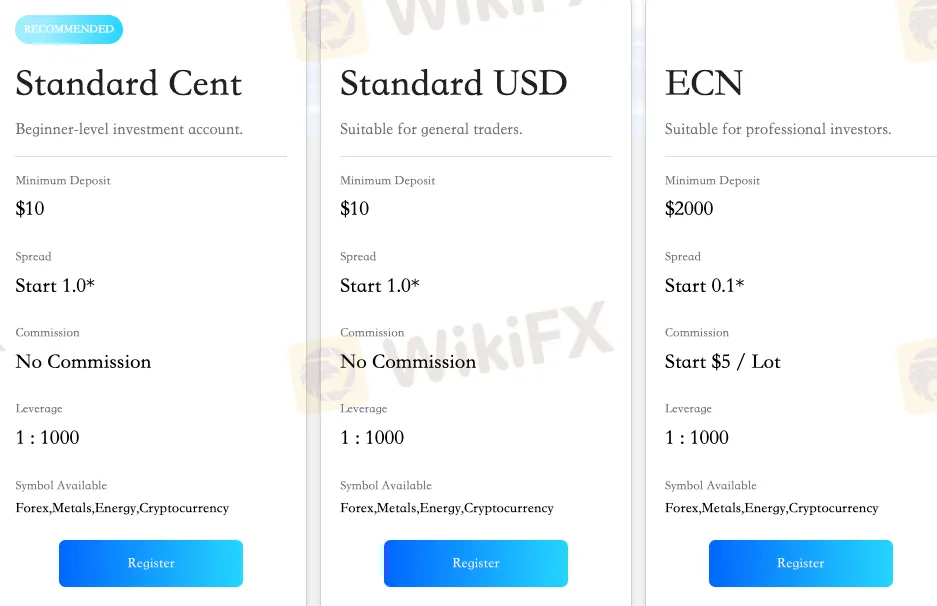Click Register under the Standard Cent account
Viewport: 937px width, 606px height.
tap(151, 563)
